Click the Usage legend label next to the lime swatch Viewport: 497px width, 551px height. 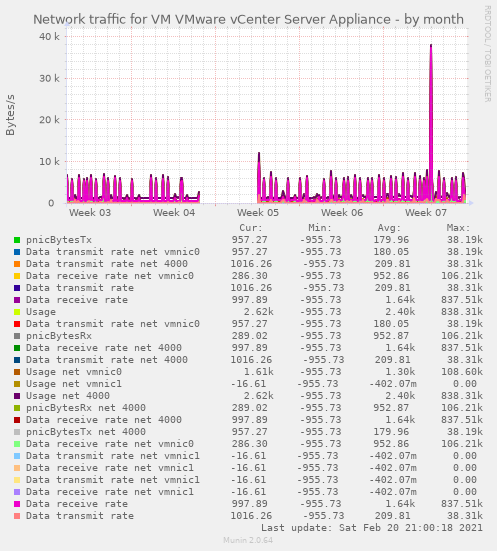(41, 312)
